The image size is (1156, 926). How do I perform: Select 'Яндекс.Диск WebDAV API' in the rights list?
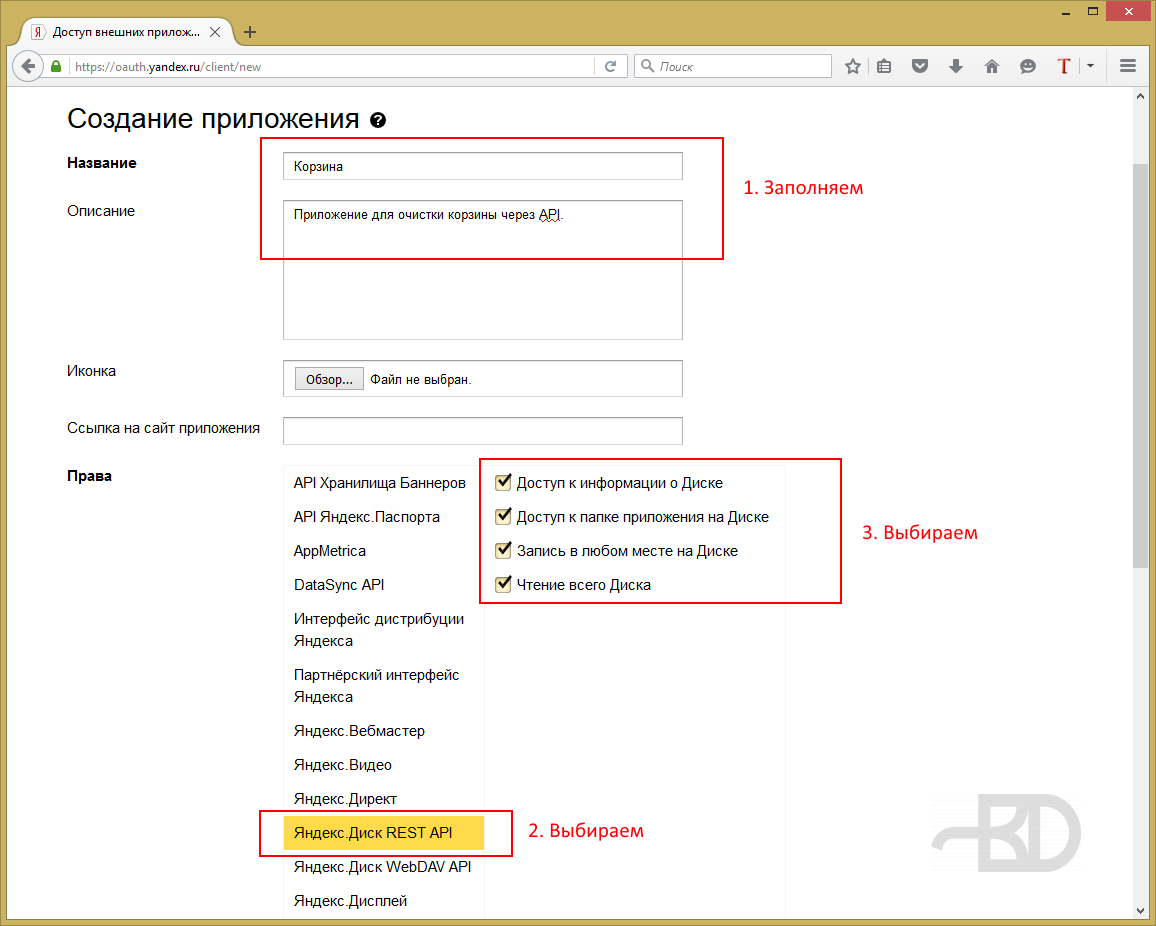tap(383, 866)
